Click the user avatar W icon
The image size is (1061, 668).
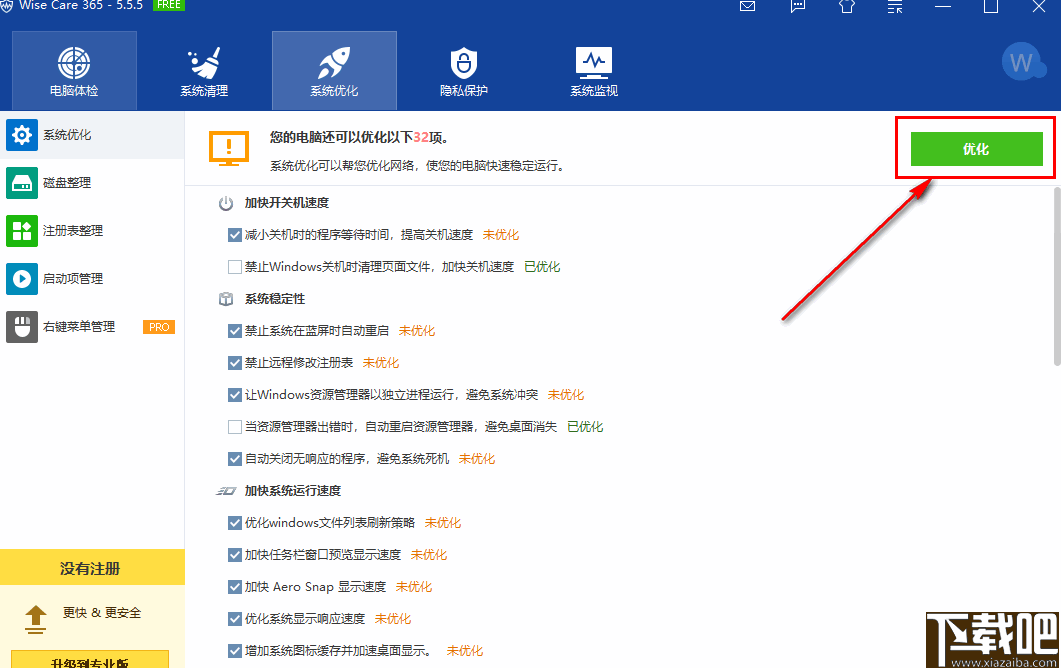tap(1022, 62)
